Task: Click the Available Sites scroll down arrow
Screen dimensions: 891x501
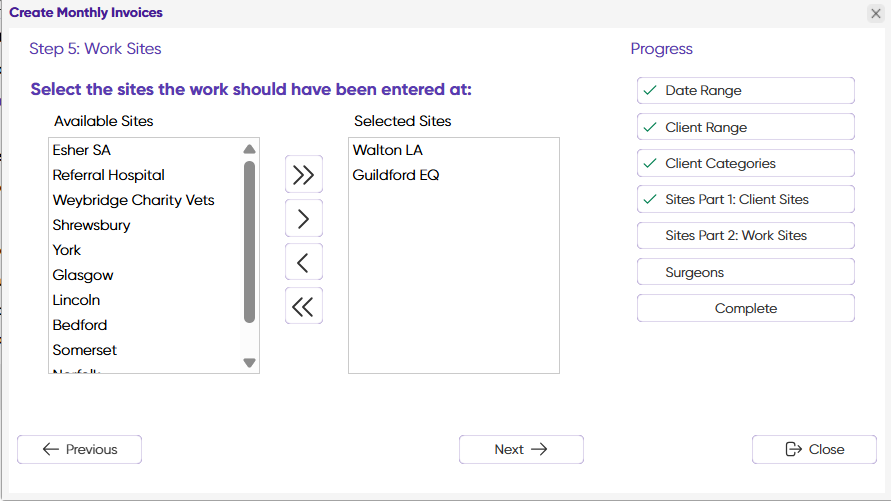Action: point(249,362)
